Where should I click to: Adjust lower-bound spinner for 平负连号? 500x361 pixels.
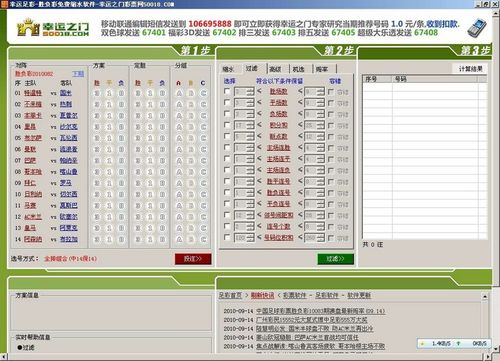coord(250,204)
